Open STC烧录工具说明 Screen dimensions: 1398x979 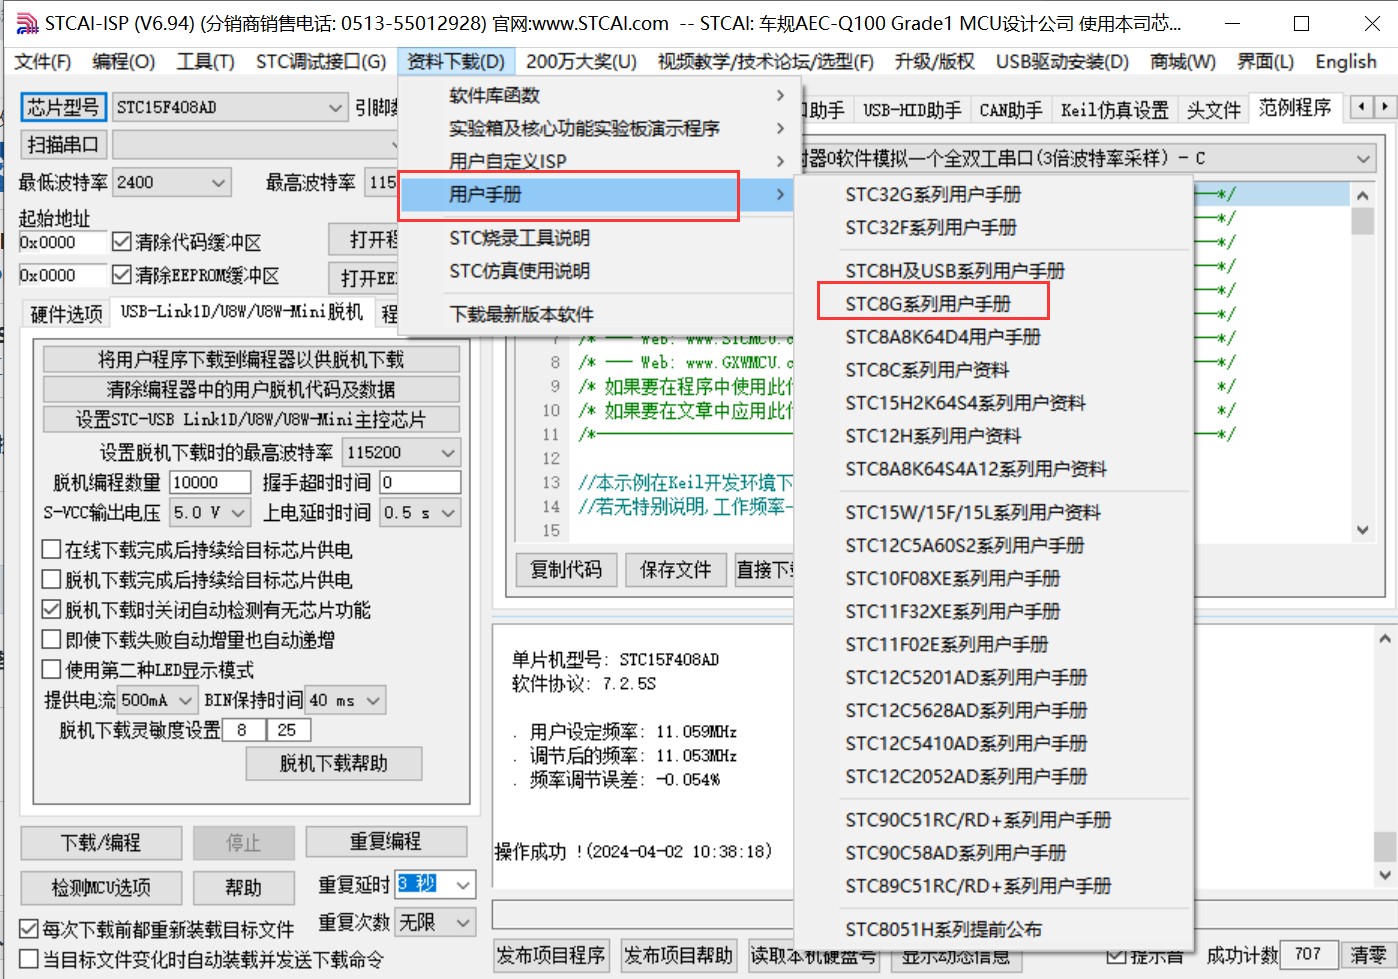click(519, 238)
